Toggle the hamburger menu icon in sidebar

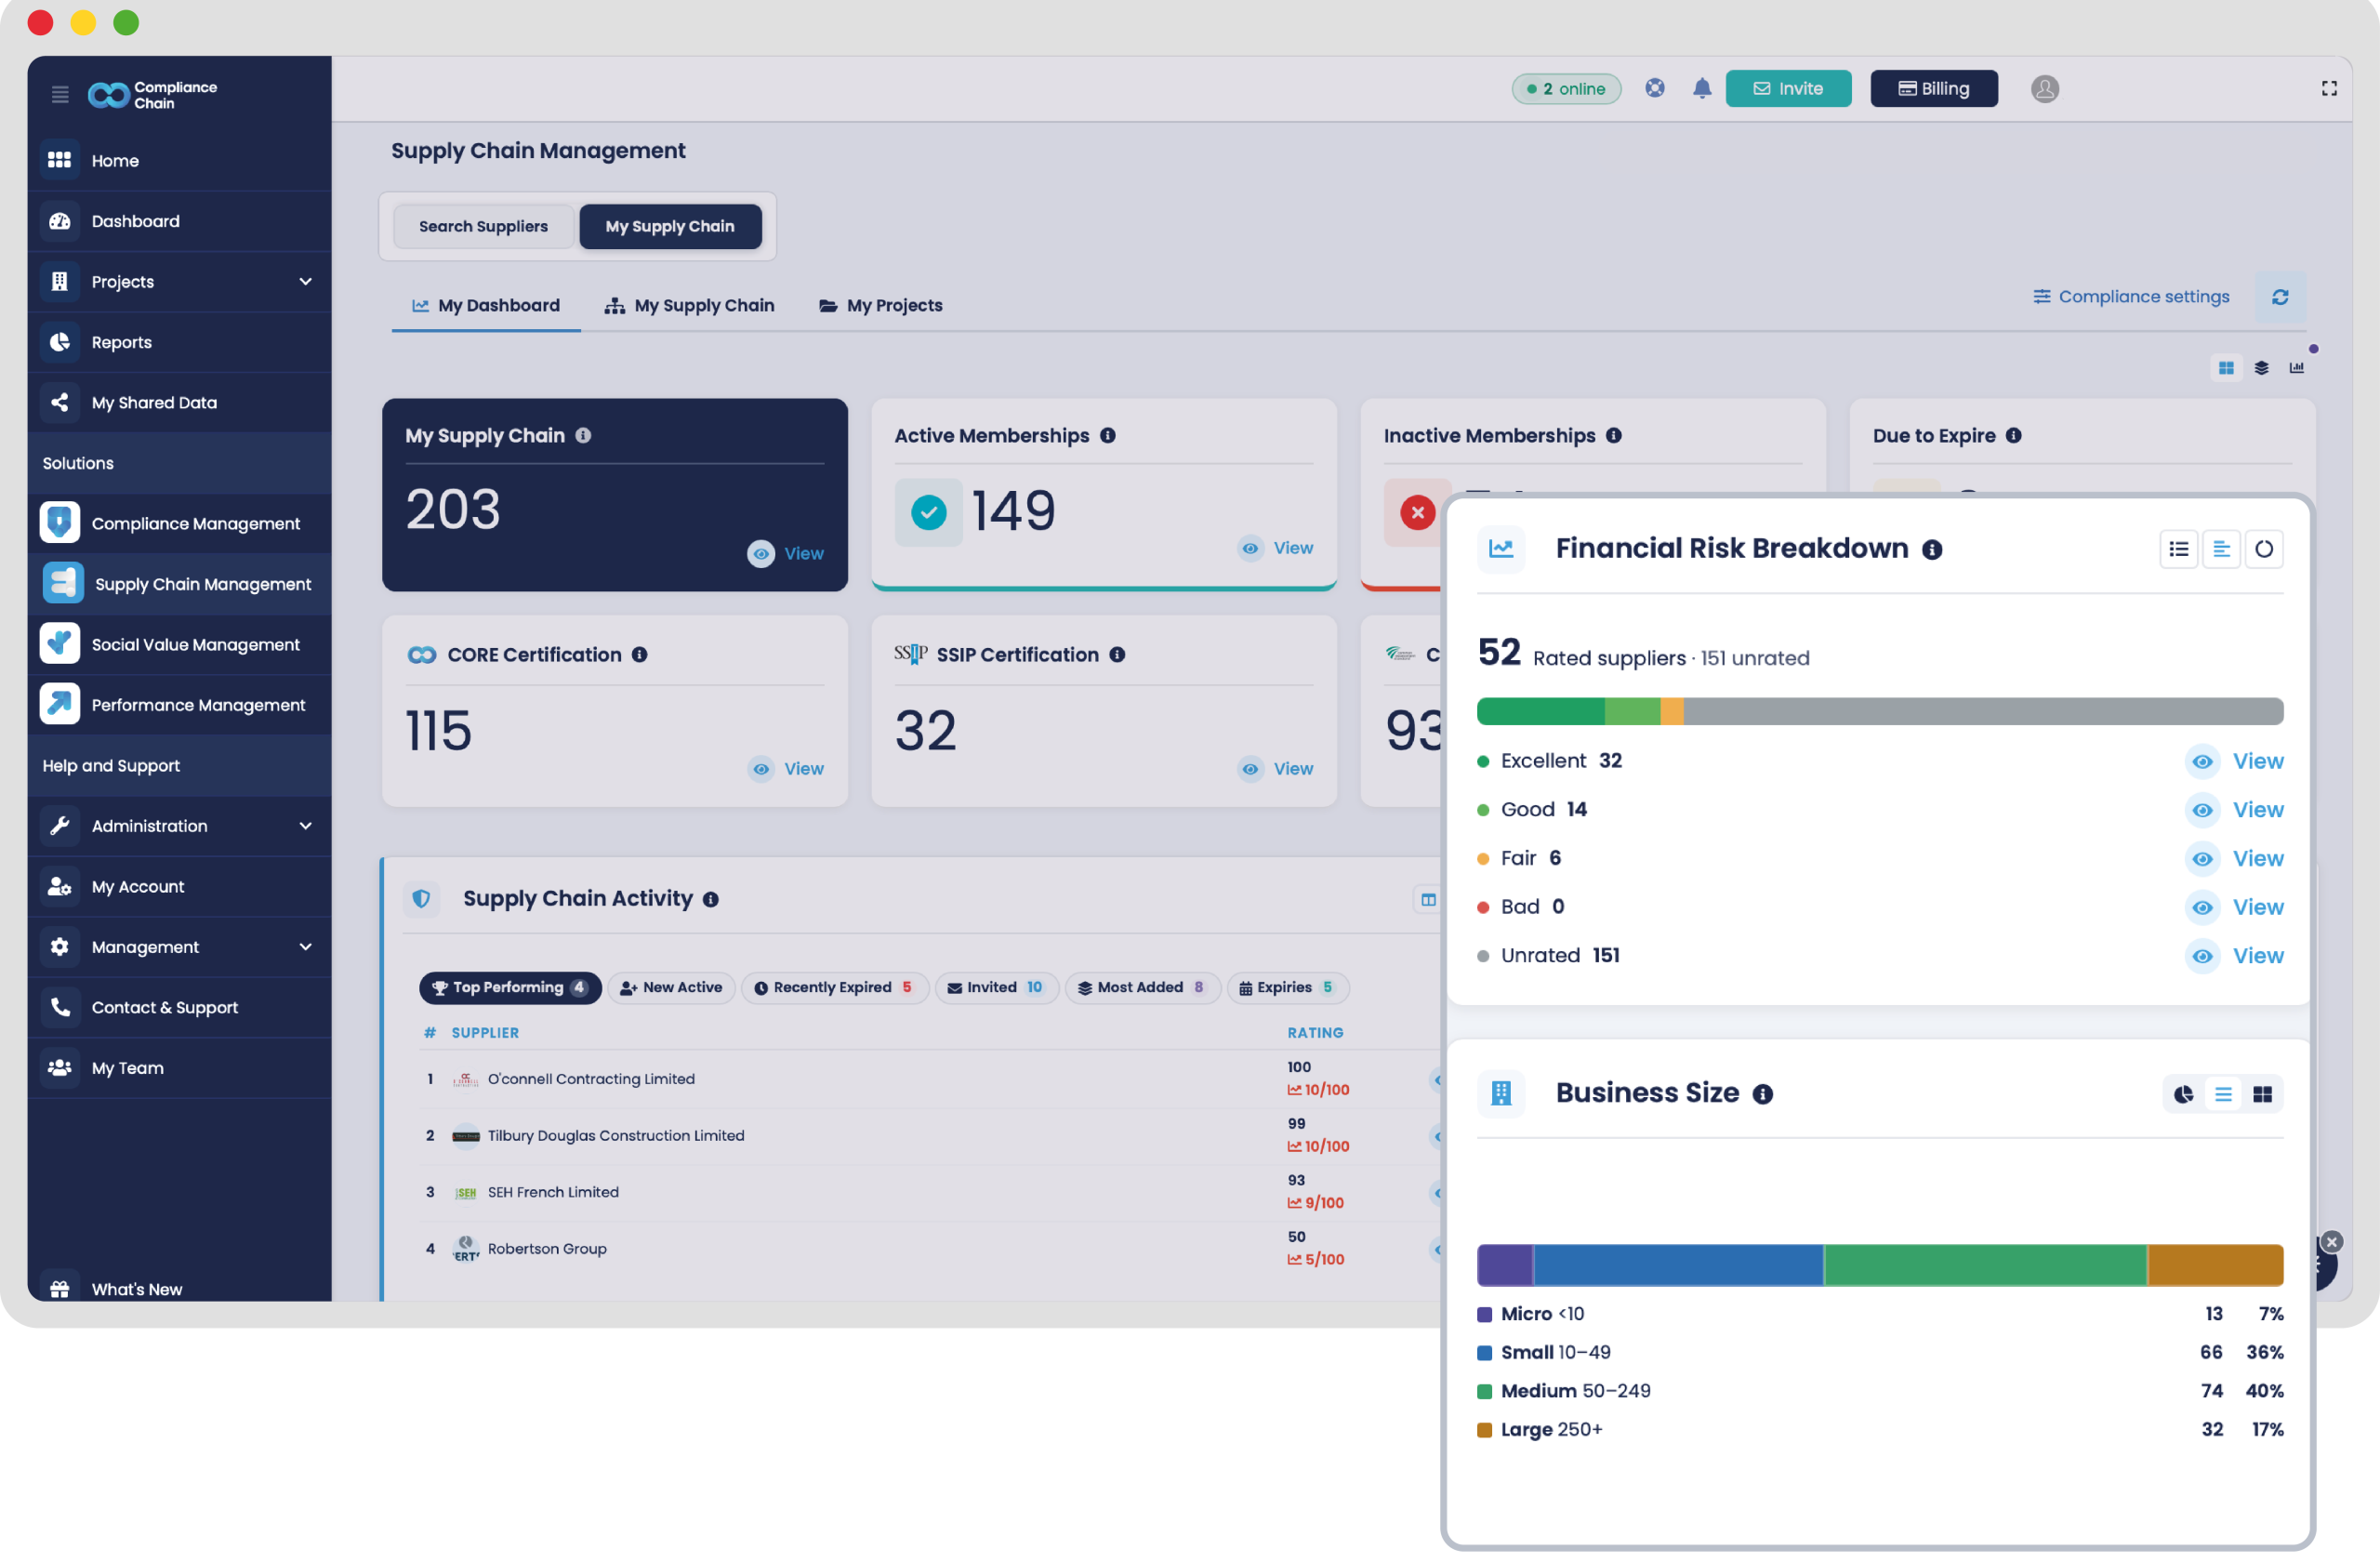pyautogui.click(x=60, y=95)
